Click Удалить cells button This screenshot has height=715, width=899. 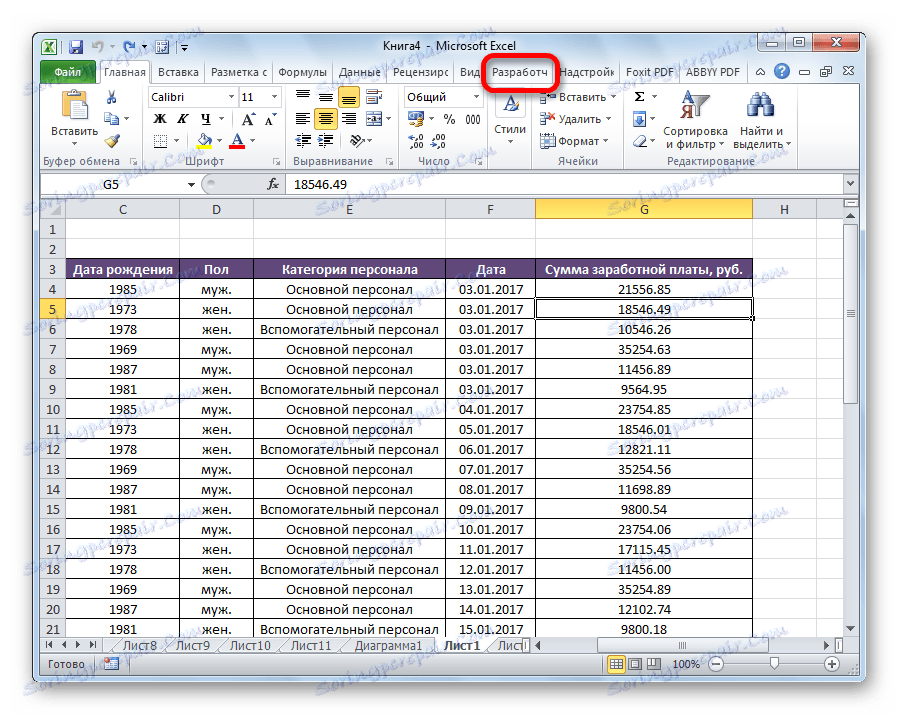tap(576, 119)
